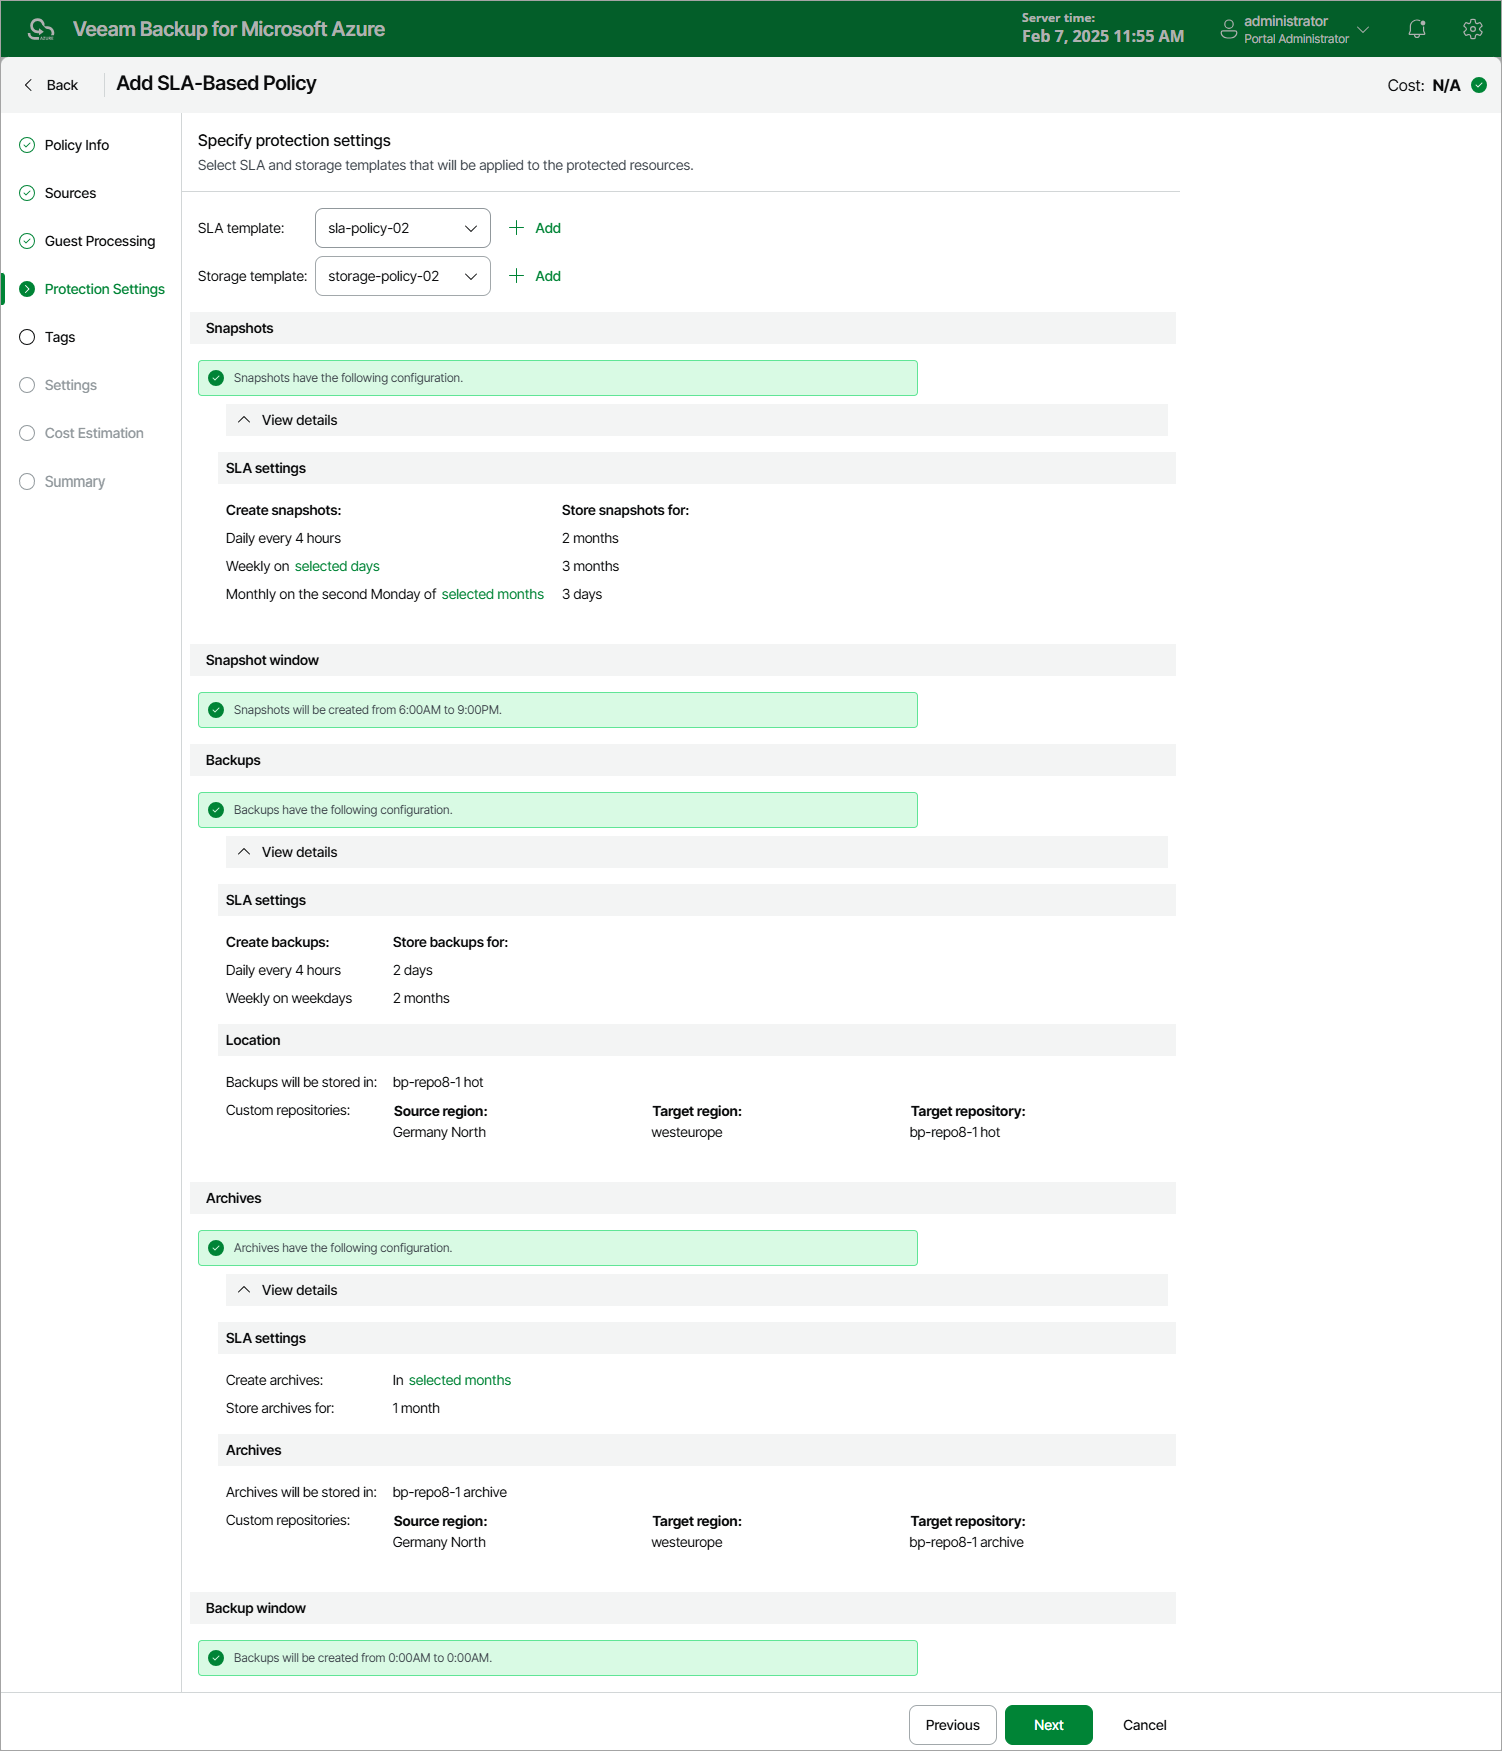
Task: Click the Back arrow icon
Action: click(28, 85)
